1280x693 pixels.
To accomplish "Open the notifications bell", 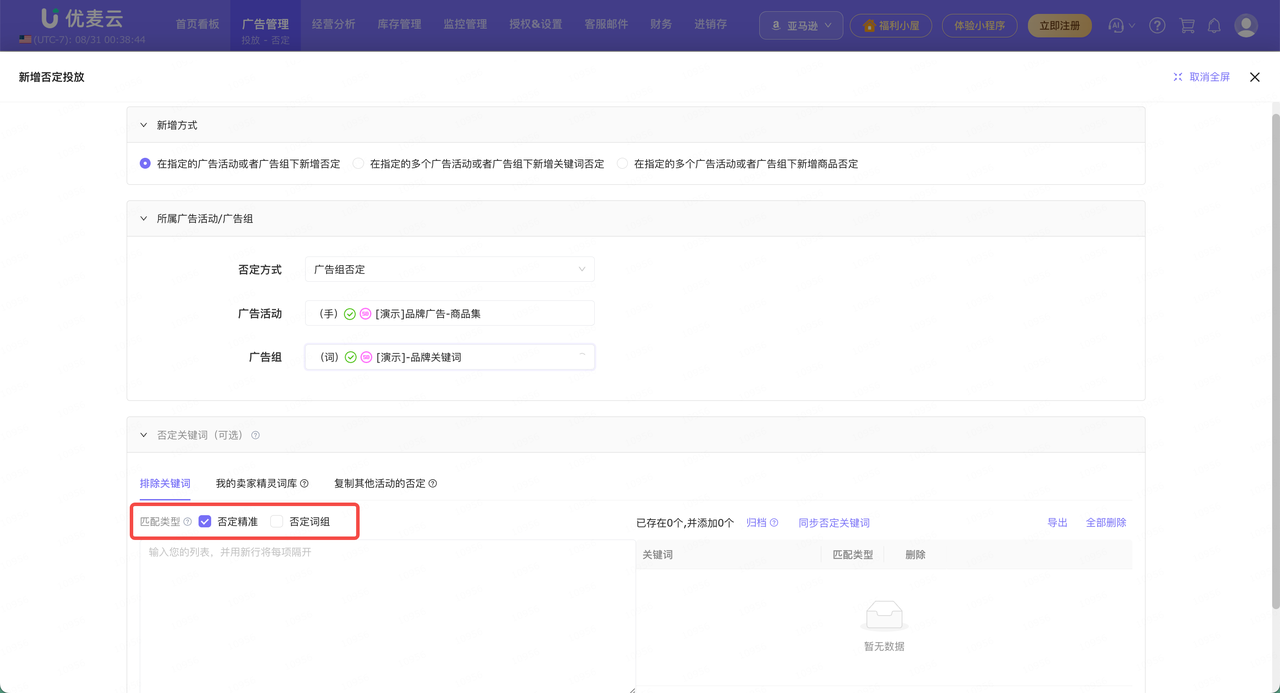I will coord(1214,25).
